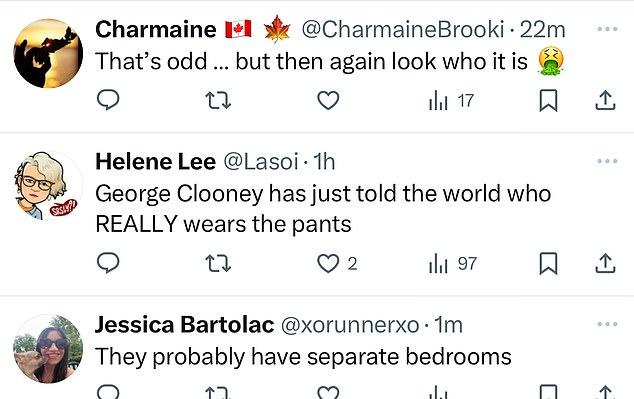Share Charmaine's tweet
The width and height of the screenshot is (634, 399).
coord(605,100)
